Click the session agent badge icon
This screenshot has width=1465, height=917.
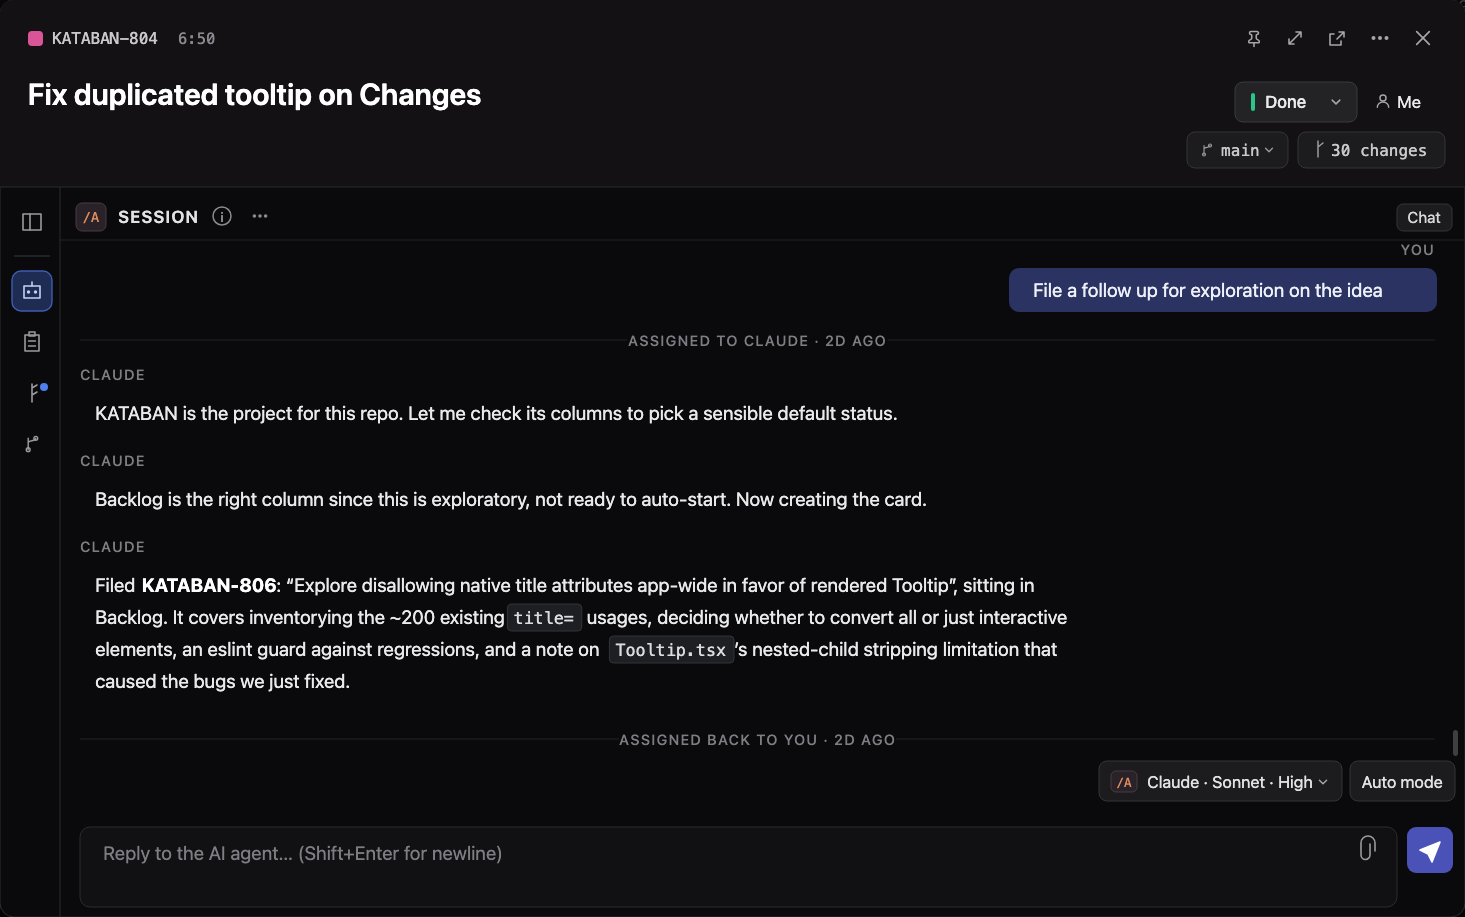pyautogui.click(x=91, y=217)
